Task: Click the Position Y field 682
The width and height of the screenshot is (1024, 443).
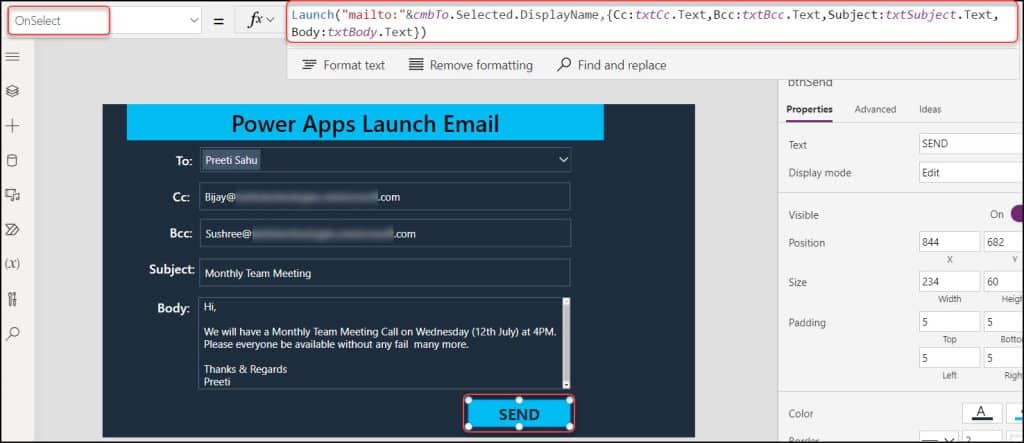Action: [x=1003, y=242]
